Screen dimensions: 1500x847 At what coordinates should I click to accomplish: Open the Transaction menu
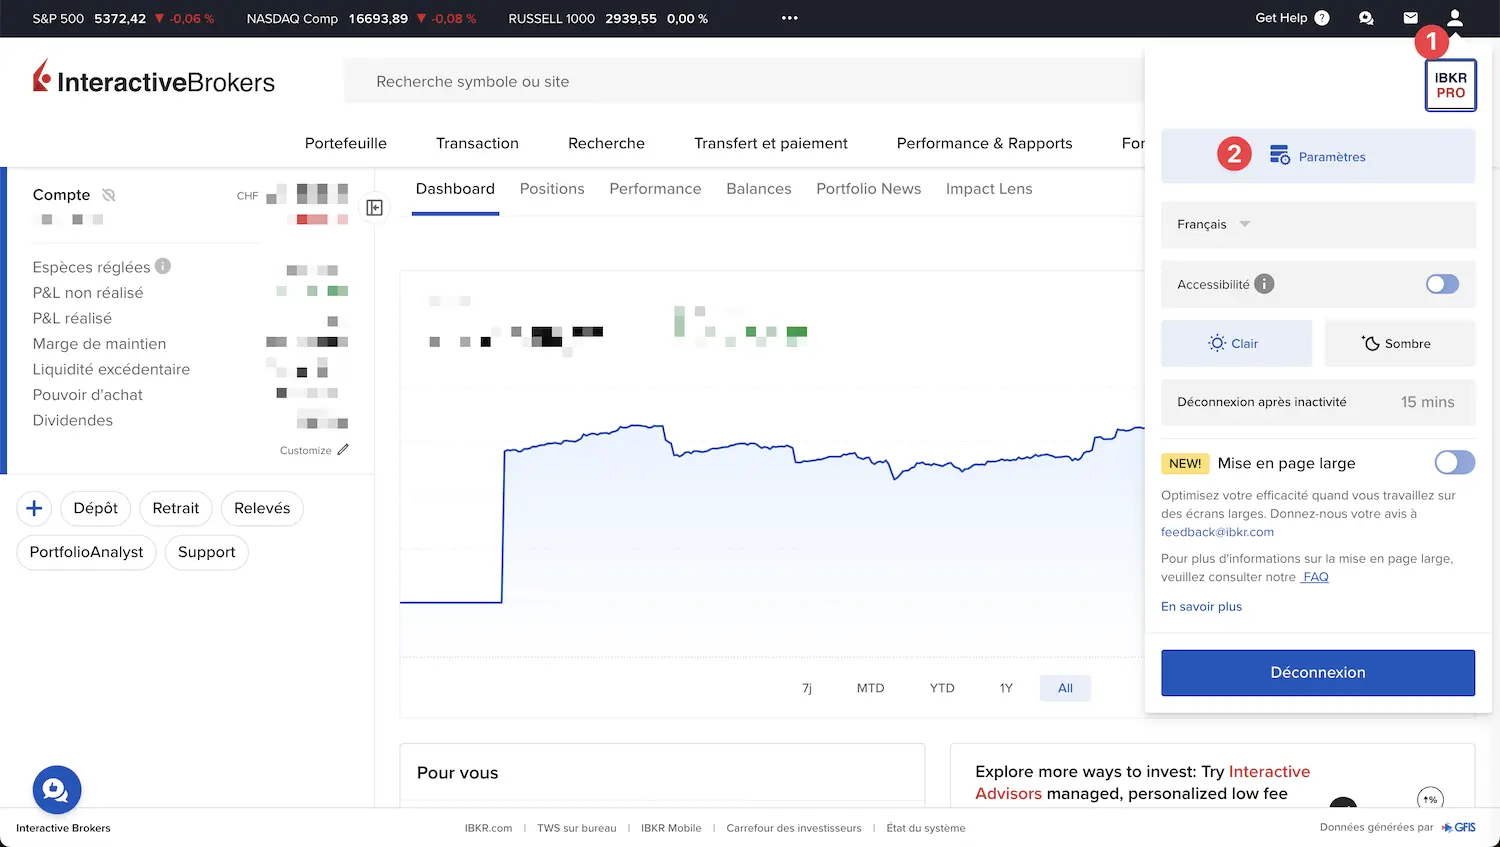[x=477, y=143]
